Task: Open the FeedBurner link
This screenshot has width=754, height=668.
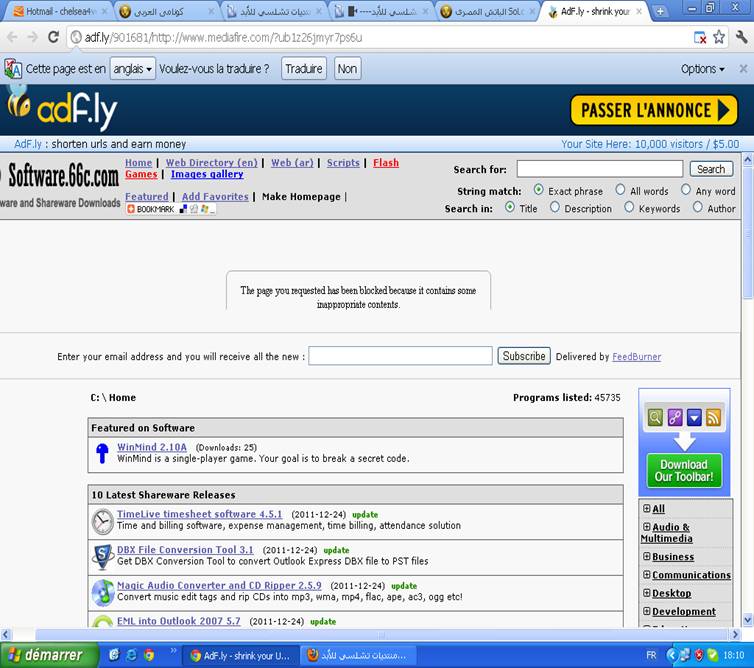Action: click(637, 357)
